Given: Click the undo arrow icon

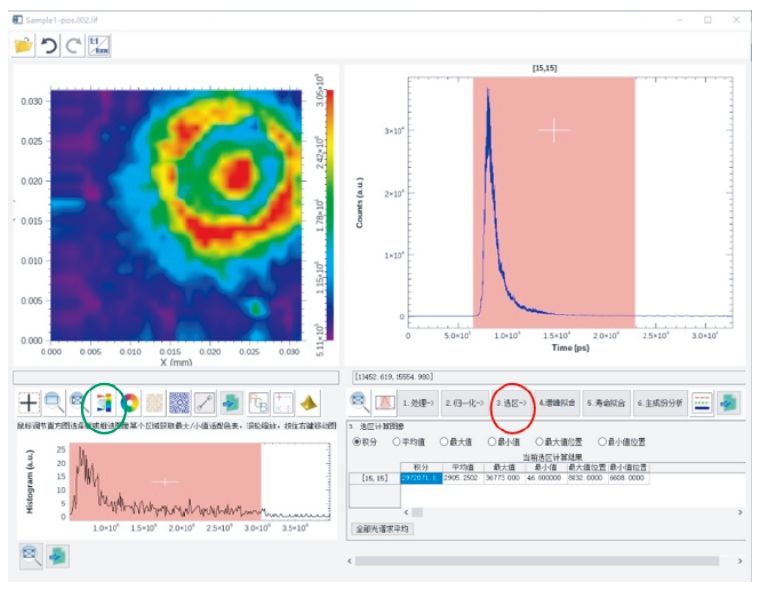Looking at the screenshot, I should 48,46.
